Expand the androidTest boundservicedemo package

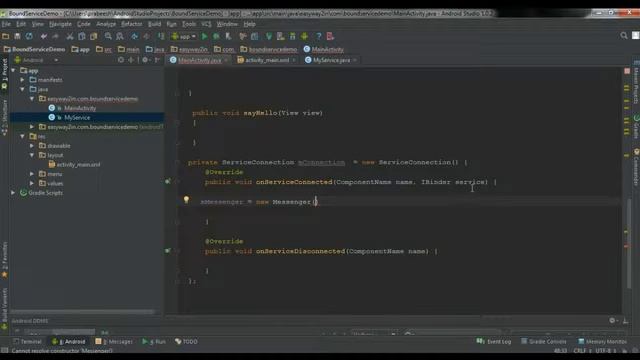32,127
